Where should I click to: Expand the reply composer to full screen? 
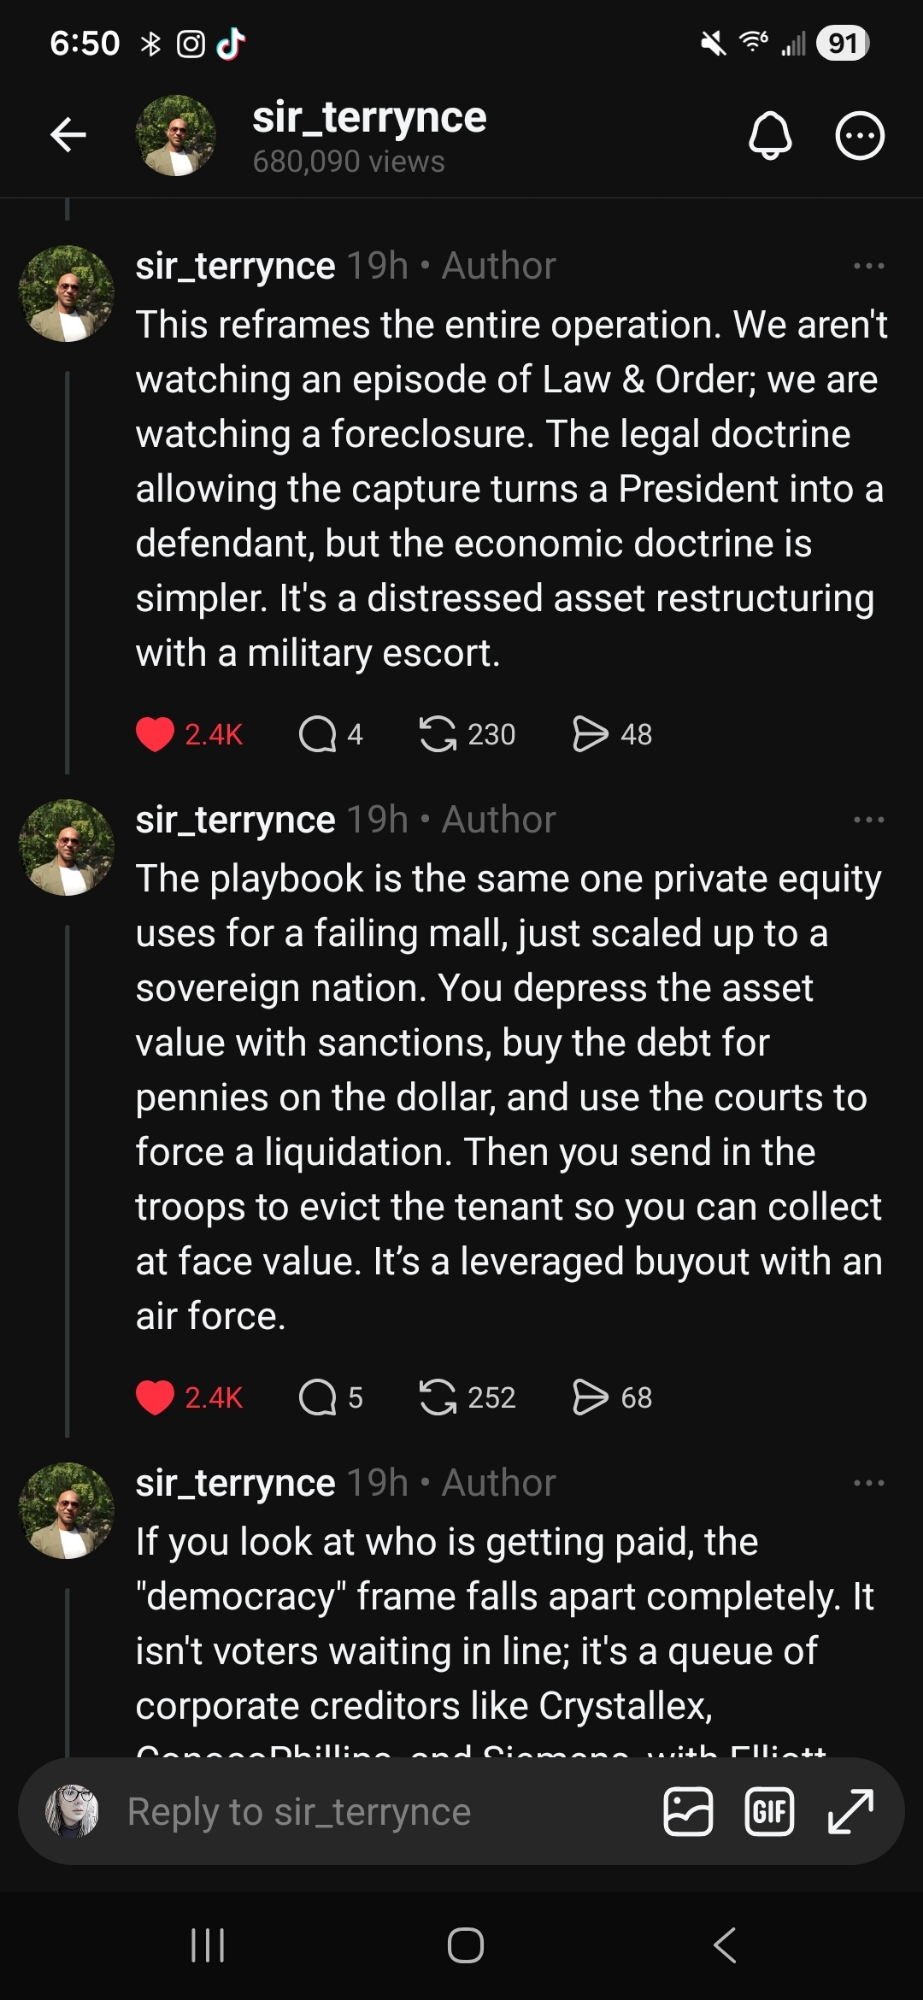[x=851, y=1812]
